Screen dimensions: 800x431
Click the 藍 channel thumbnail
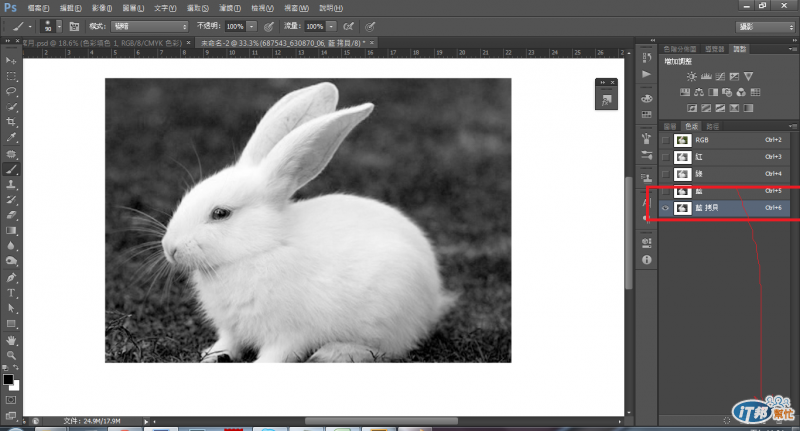click(x=684, y=190)
